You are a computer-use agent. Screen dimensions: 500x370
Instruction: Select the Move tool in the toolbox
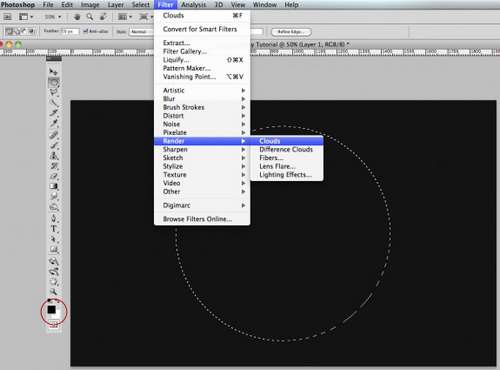53,71
